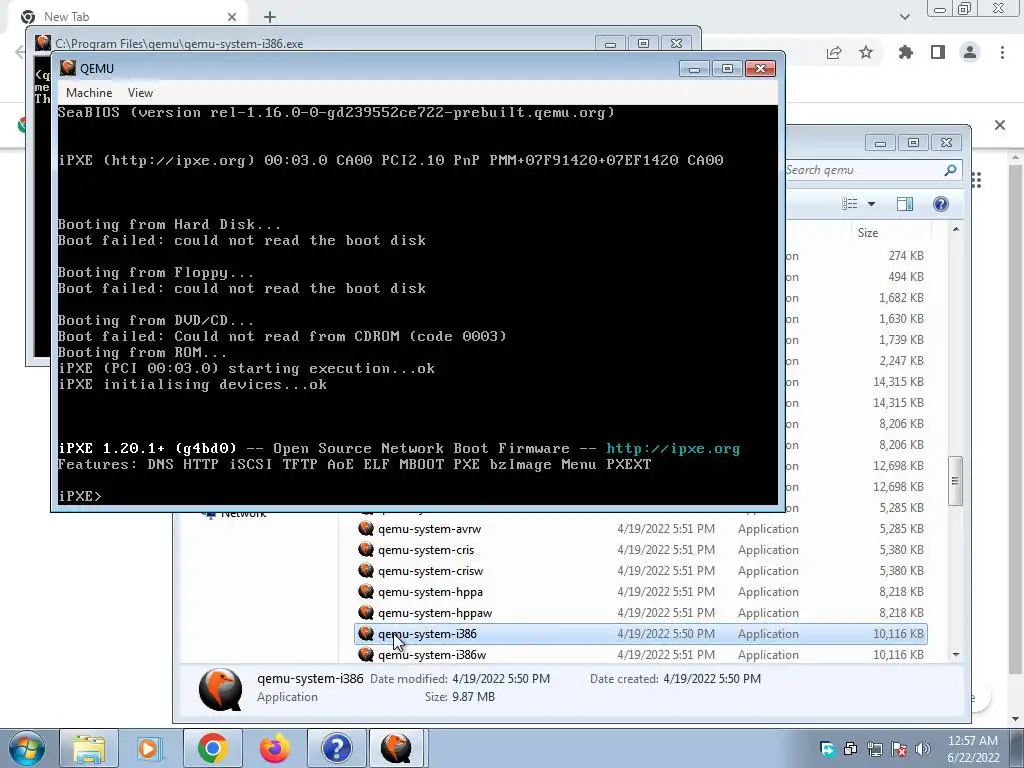Click the Explorer file list scrollbar thumb

tap(955, 481)
